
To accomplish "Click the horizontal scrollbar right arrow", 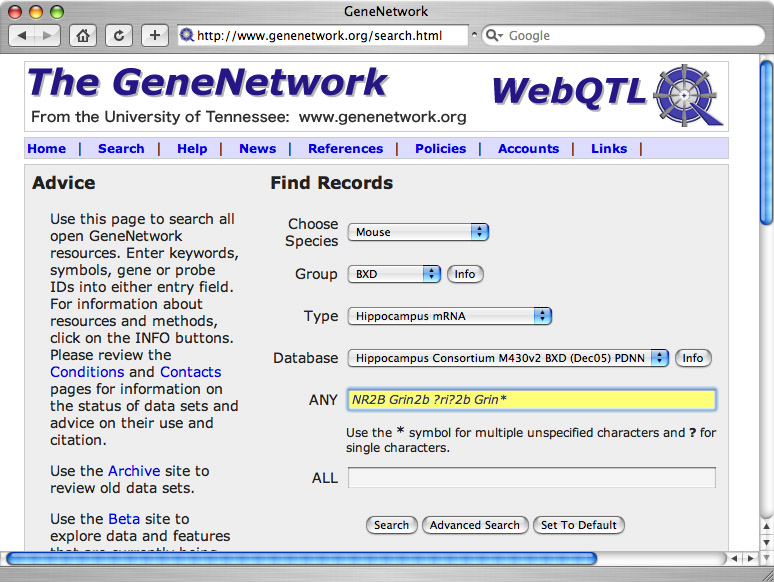I will 751,558.
